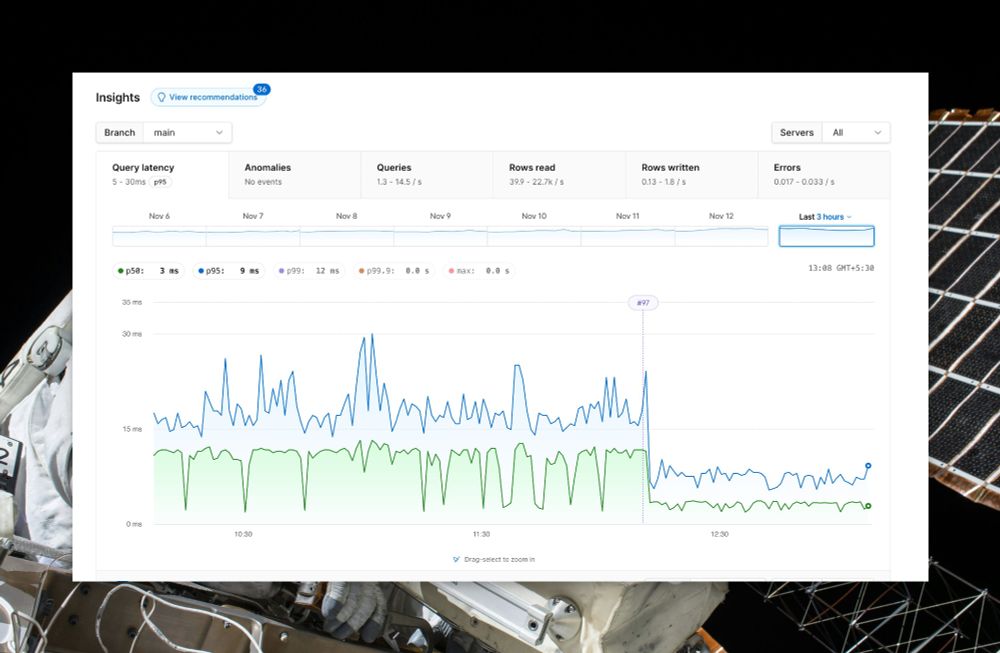Click the lightbulb icon beside View recommendations

161,97
